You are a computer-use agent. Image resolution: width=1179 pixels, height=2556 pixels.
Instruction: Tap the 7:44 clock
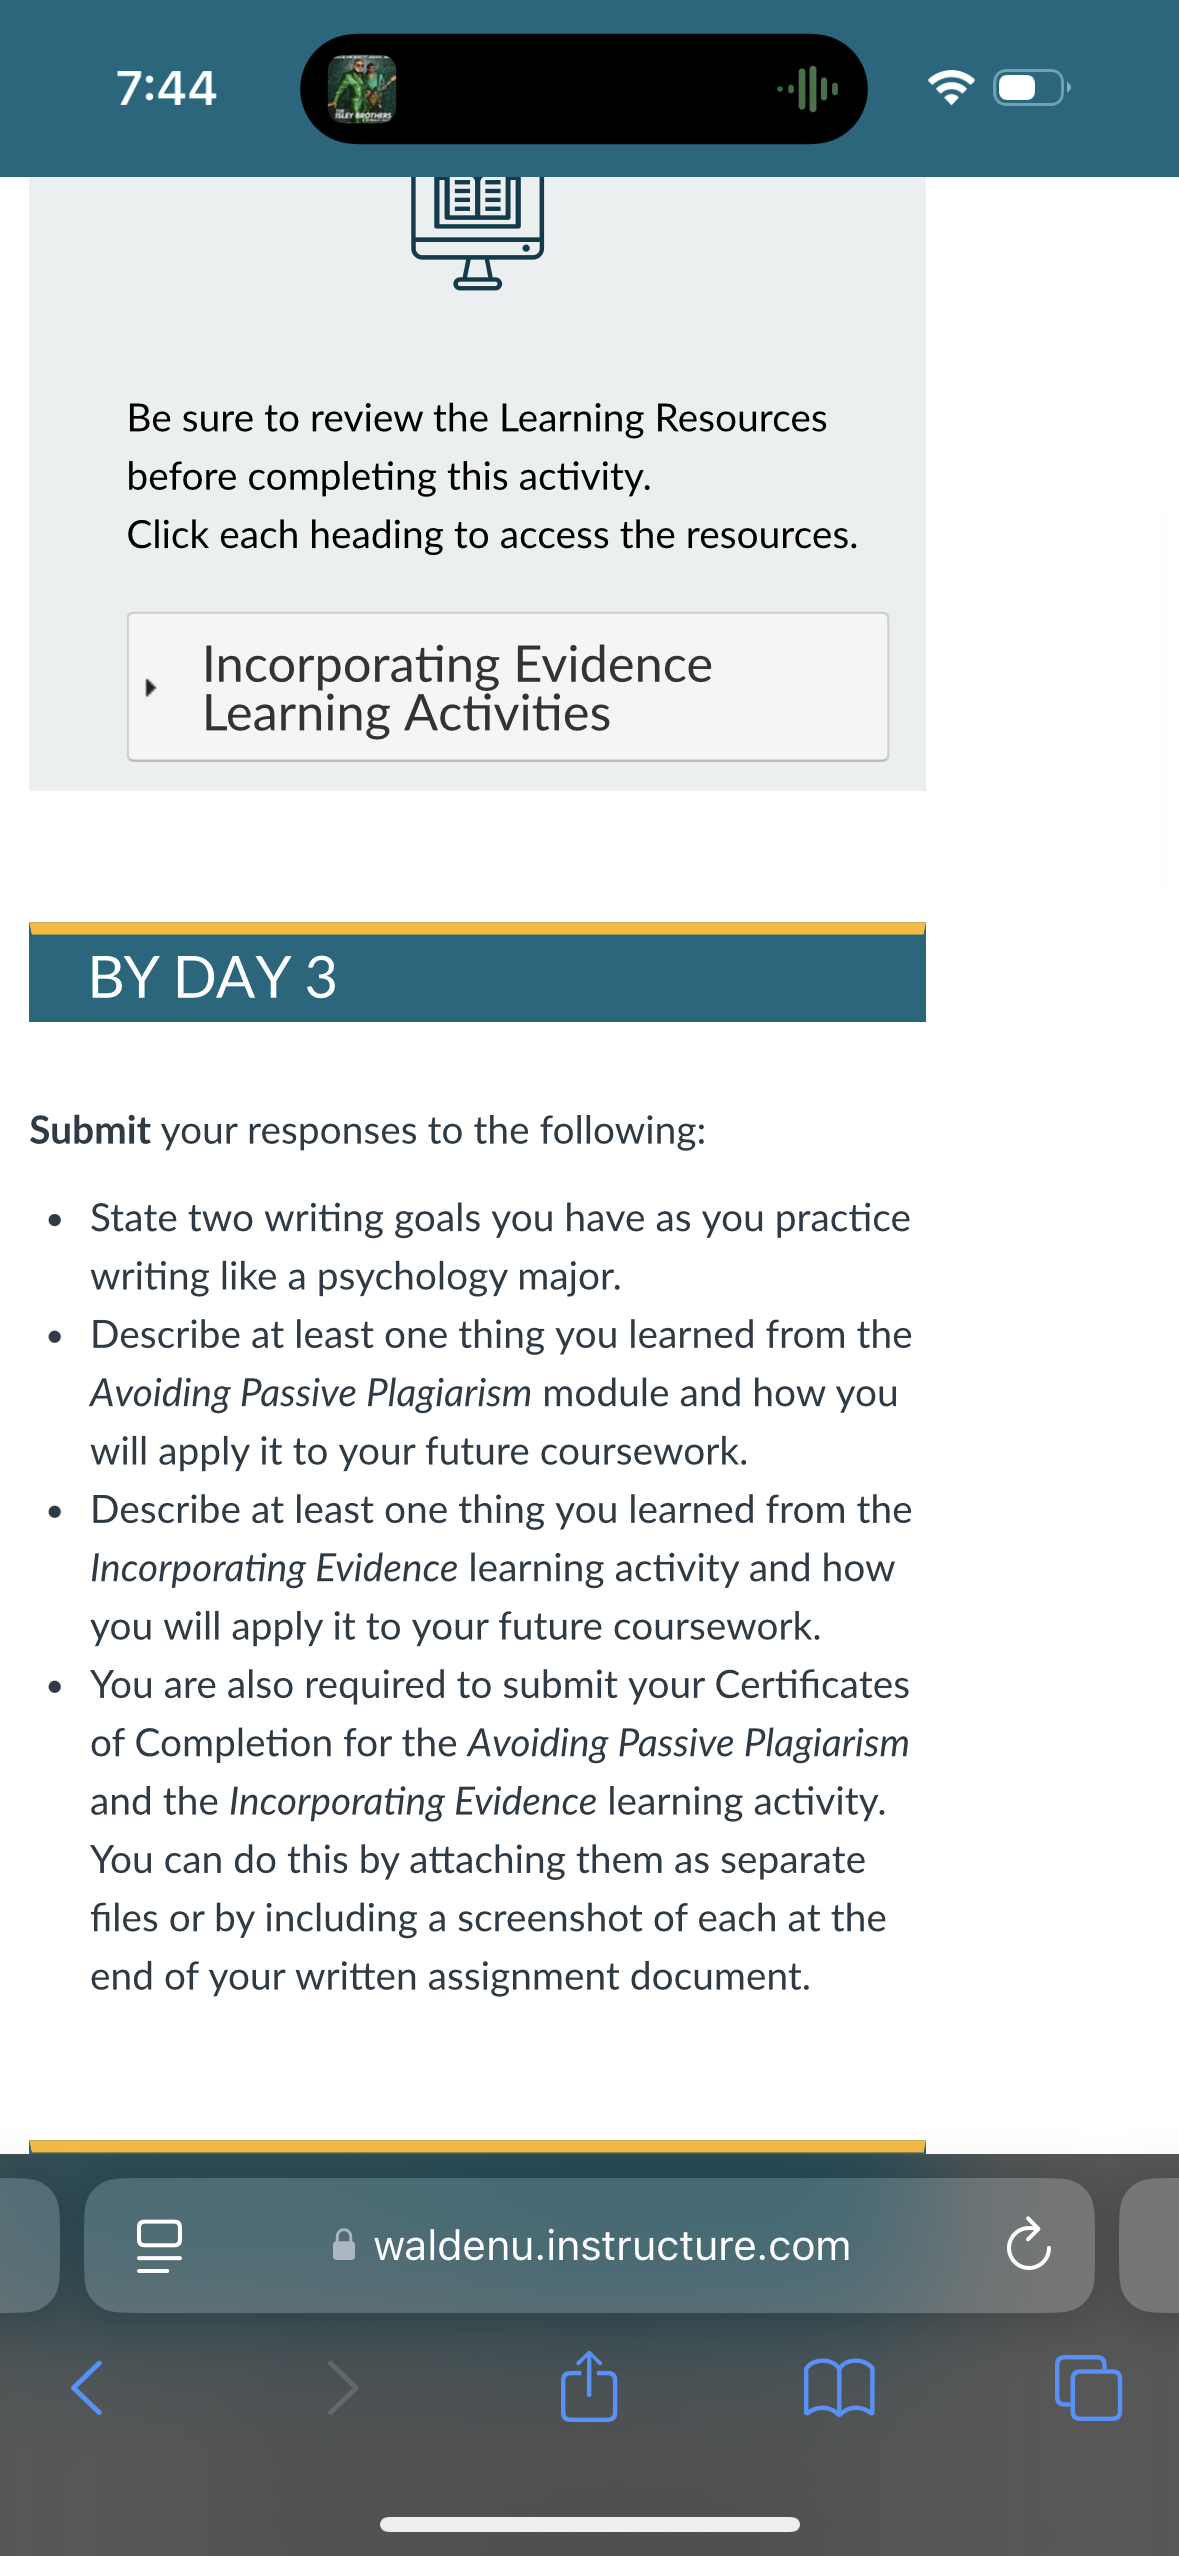pyautogui.click(x=166, y=88)
